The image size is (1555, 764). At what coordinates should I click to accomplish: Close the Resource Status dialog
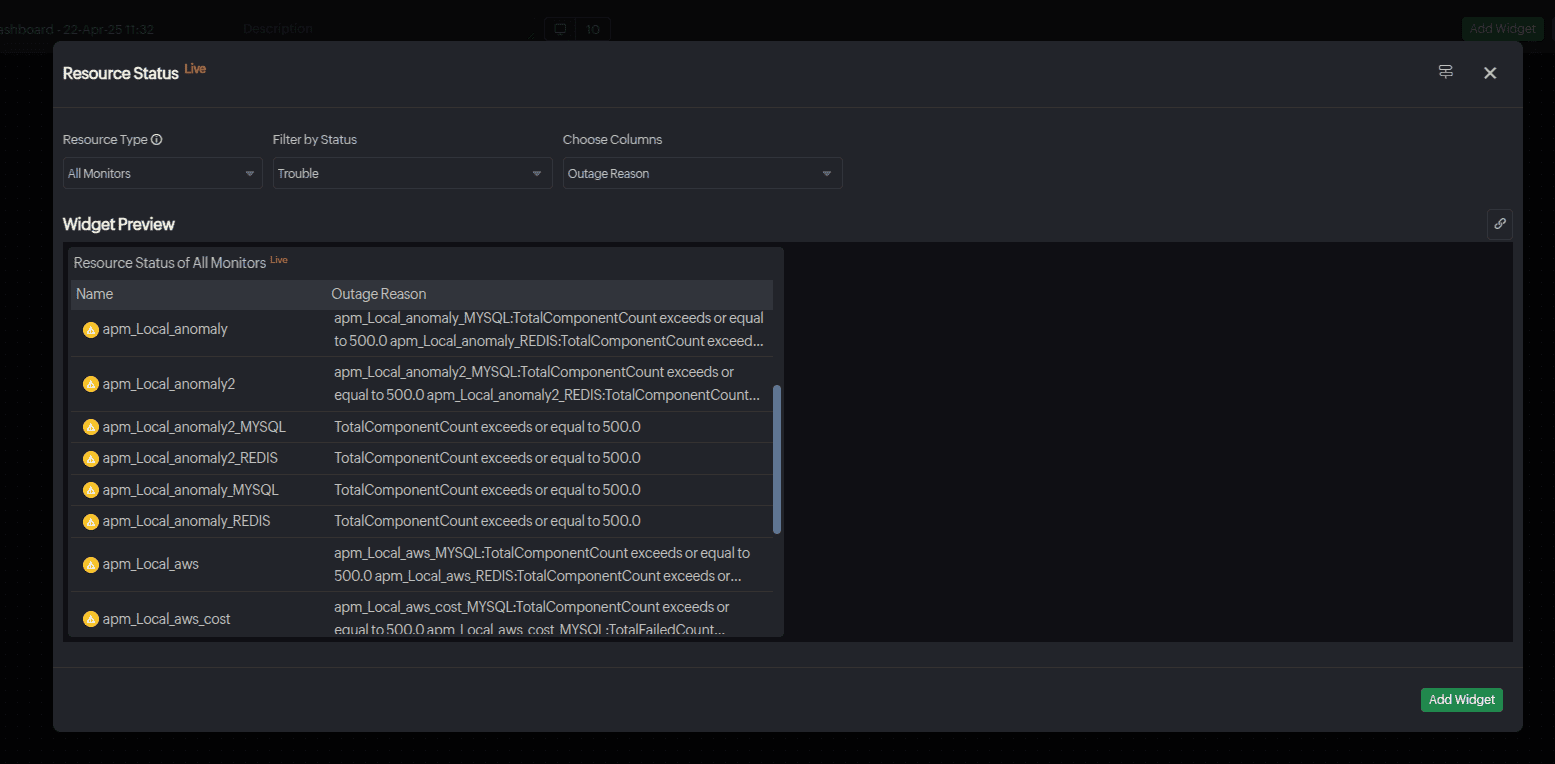point(1489,73)
